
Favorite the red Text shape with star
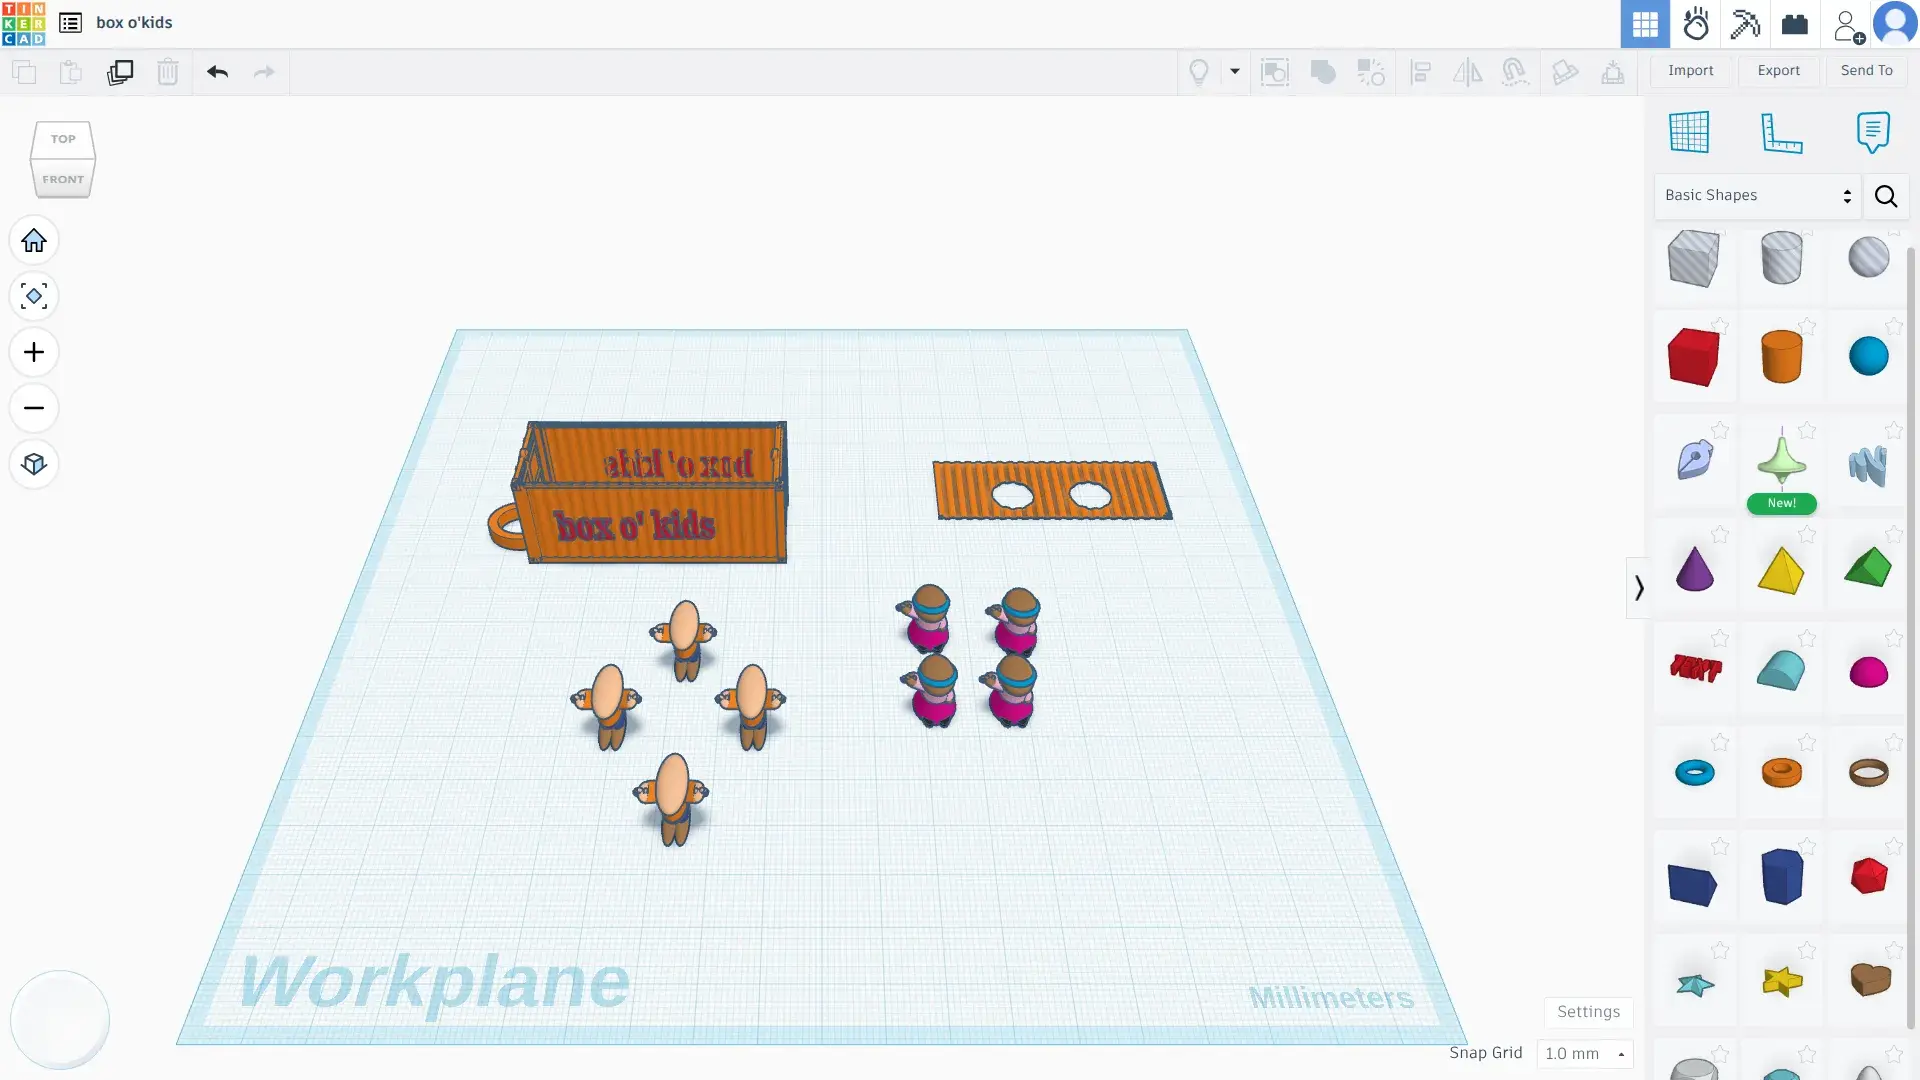(1720, 638)
